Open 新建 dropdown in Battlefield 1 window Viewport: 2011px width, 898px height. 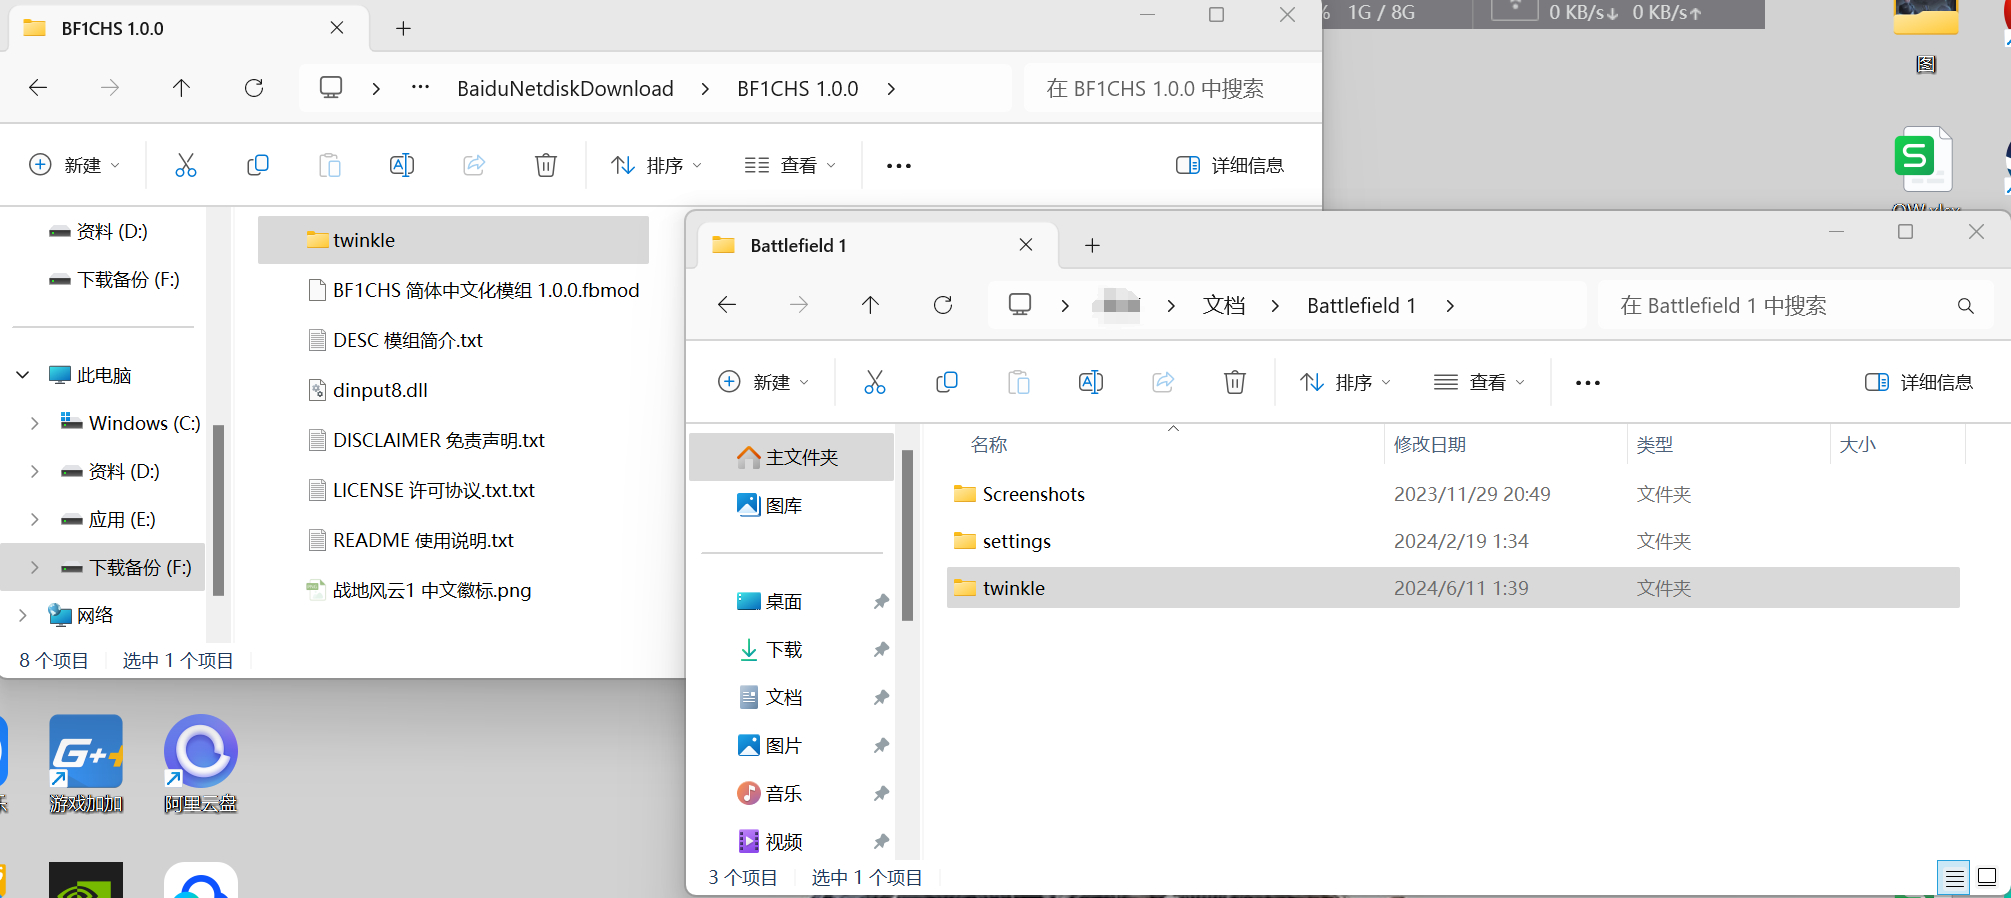(x=764, y=382)
